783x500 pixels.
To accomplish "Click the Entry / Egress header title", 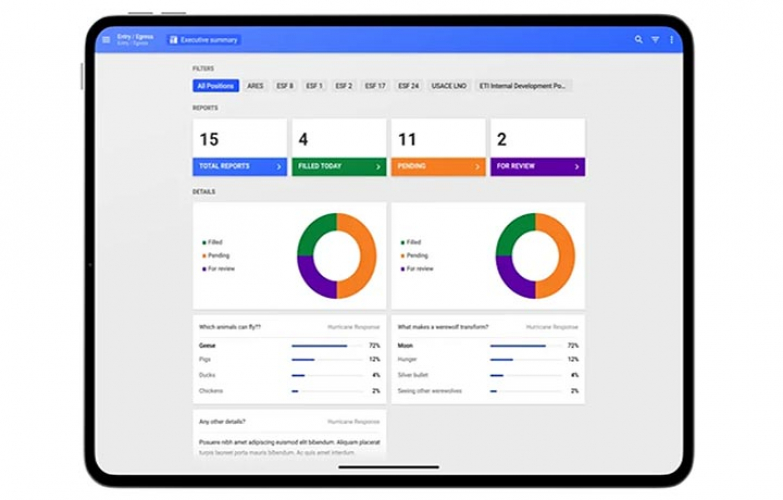I will pyautogui.click(x=135, y=37).
